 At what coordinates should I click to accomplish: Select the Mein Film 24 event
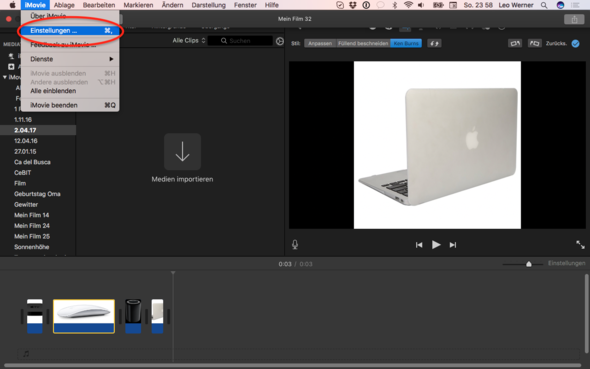coord(32,226)
